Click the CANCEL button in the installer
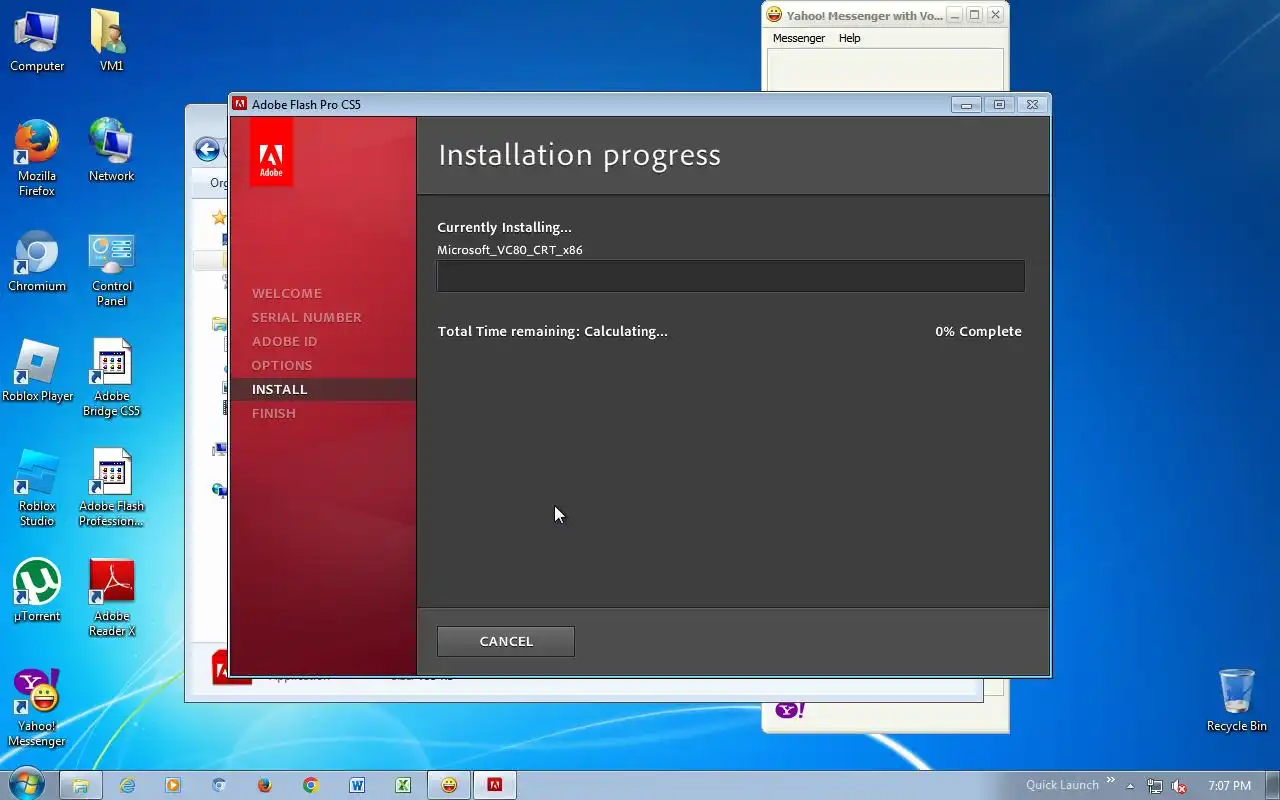1280x800 pixels. (506, 641)
